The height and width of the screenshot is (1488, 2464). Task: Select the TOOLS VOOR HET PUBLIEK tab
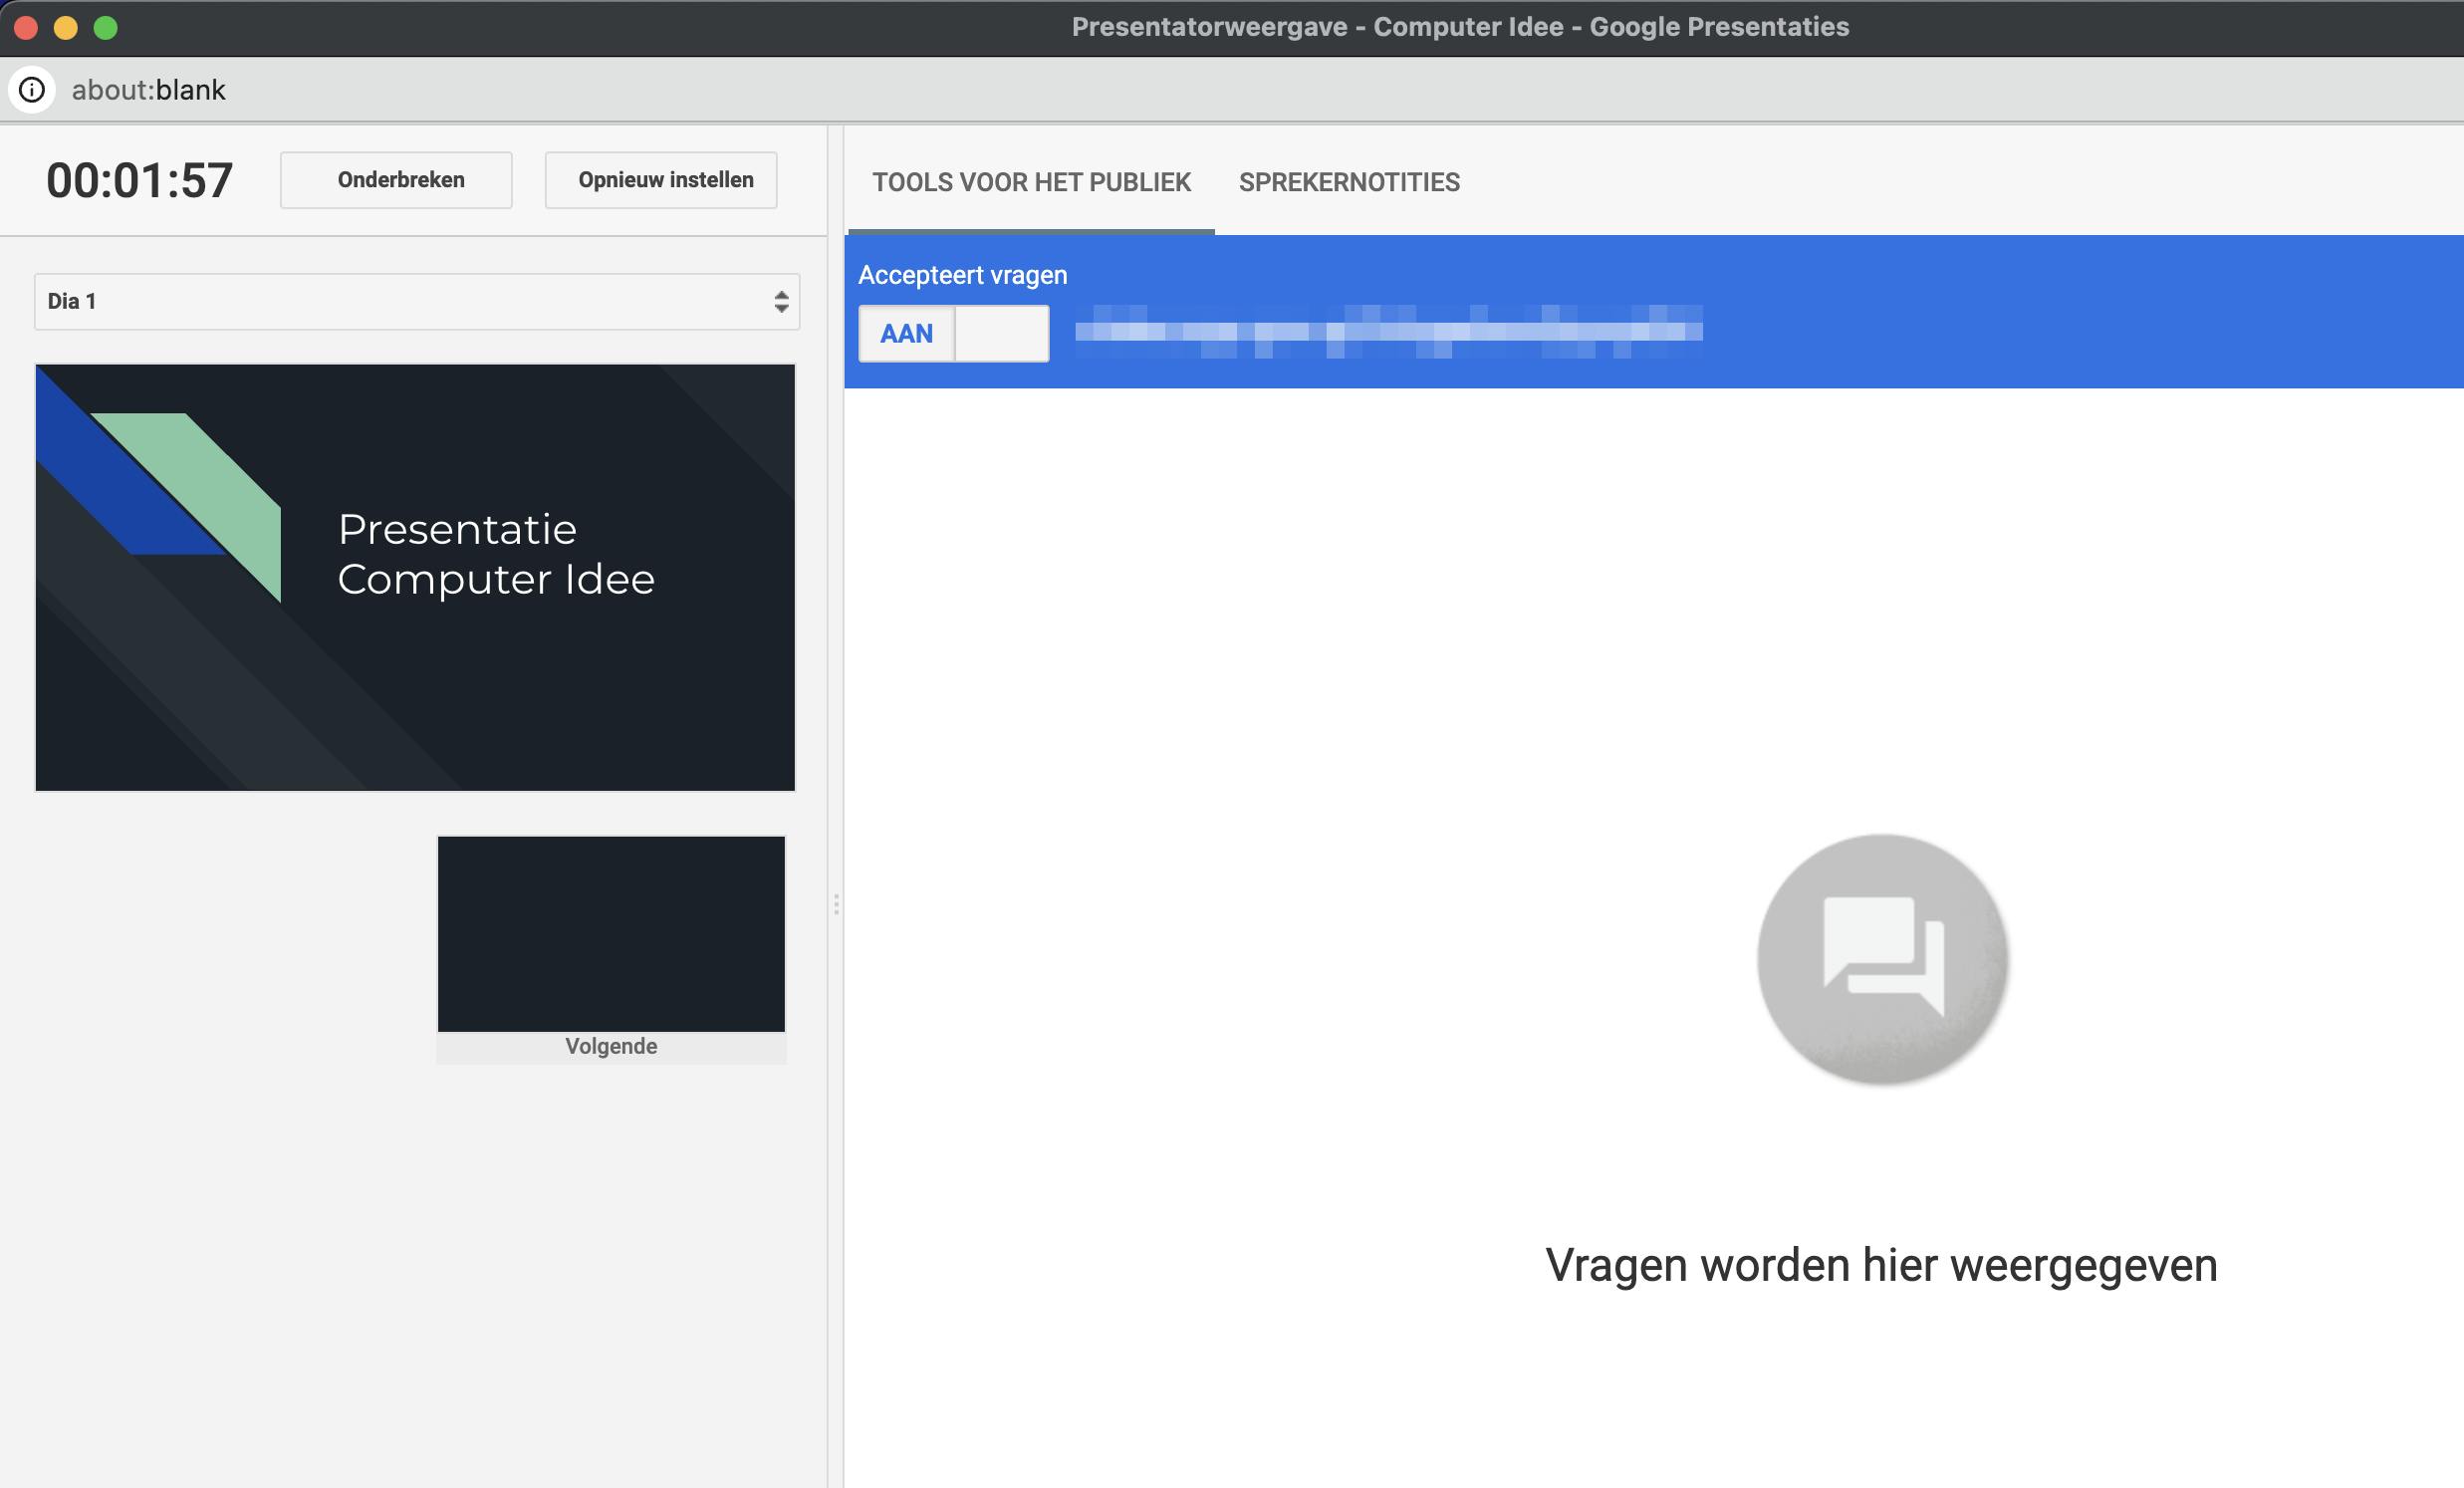[x=1031, y=182]
